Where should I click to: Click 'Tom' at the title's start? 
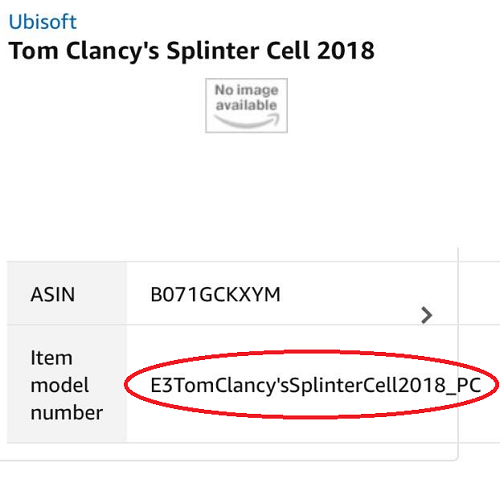(x=33, y=51)
